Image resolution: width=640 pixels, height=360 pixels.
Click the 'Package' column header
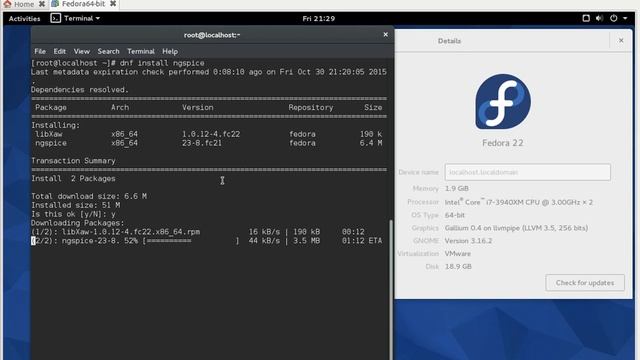point(51,108)
